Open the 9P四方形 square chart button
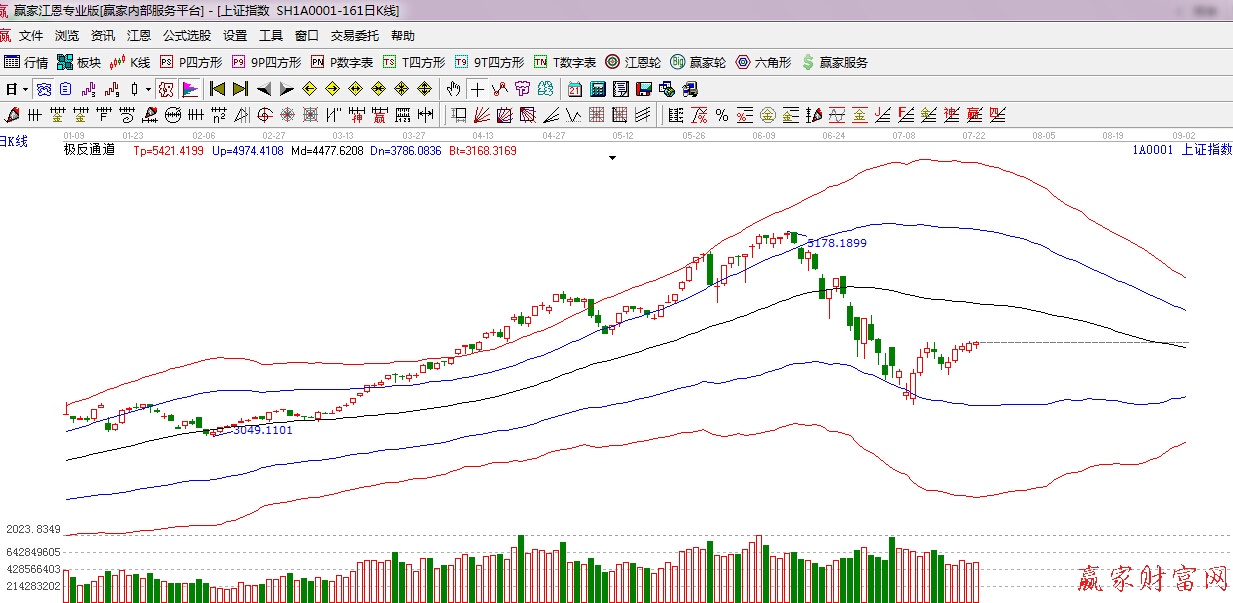This screenshot has width=1233, height=603. click(266, 62)
